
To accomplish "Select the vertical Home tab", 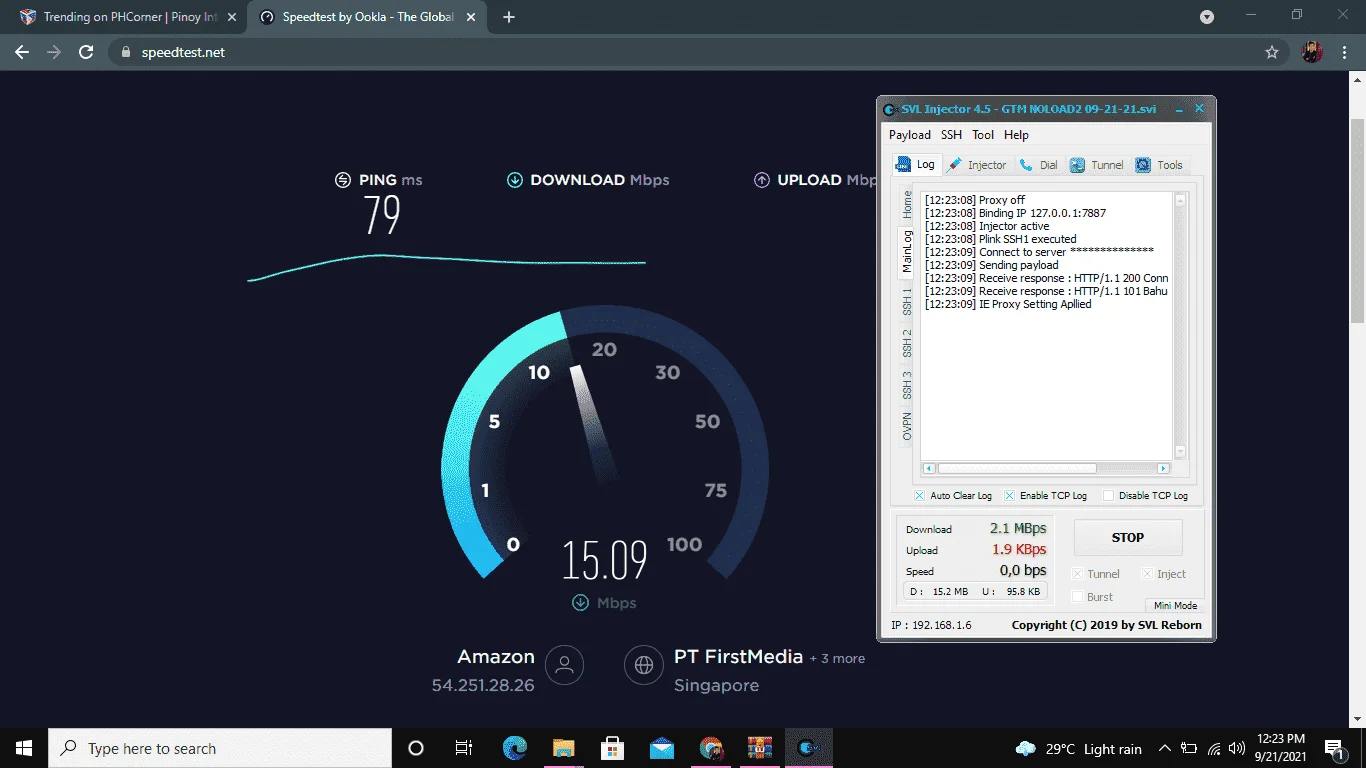I will pos(907,204).
